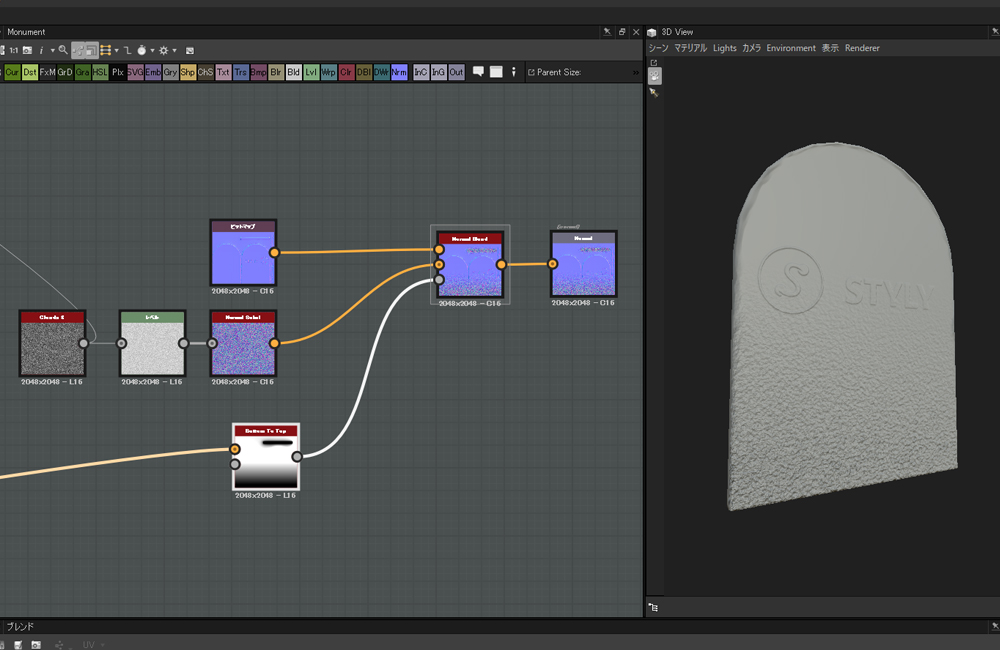Viewport: 1000px width, 650px height.
Task: Click the Normal Blend output connector
Action: (501, 264)
